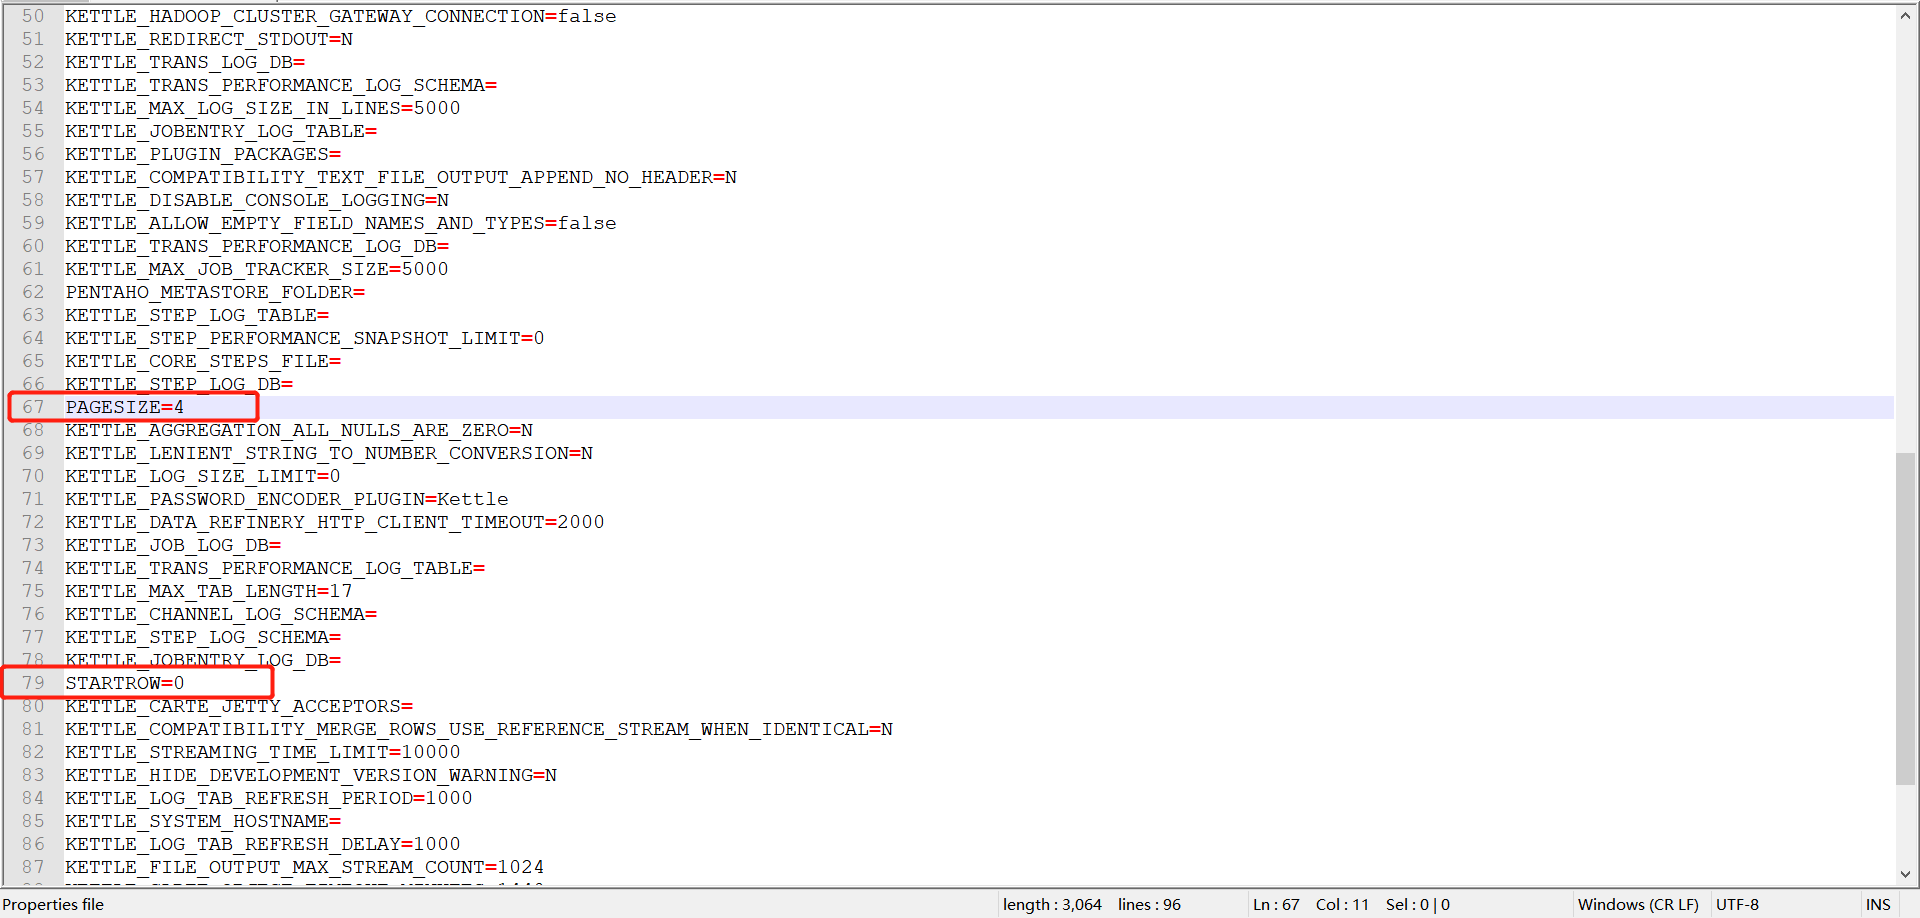The width and height of the screenshot is (1920, 918).
Task: Click the vertical scrollbar thumb
Action: pos(1906,618)
